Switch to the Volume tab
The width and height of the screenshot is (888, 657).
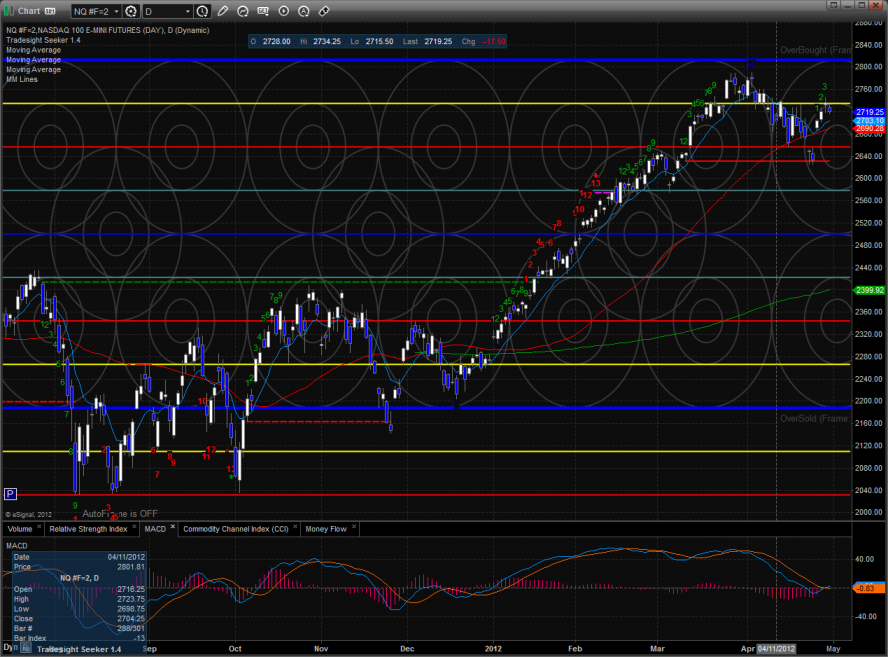pos(20,528)
